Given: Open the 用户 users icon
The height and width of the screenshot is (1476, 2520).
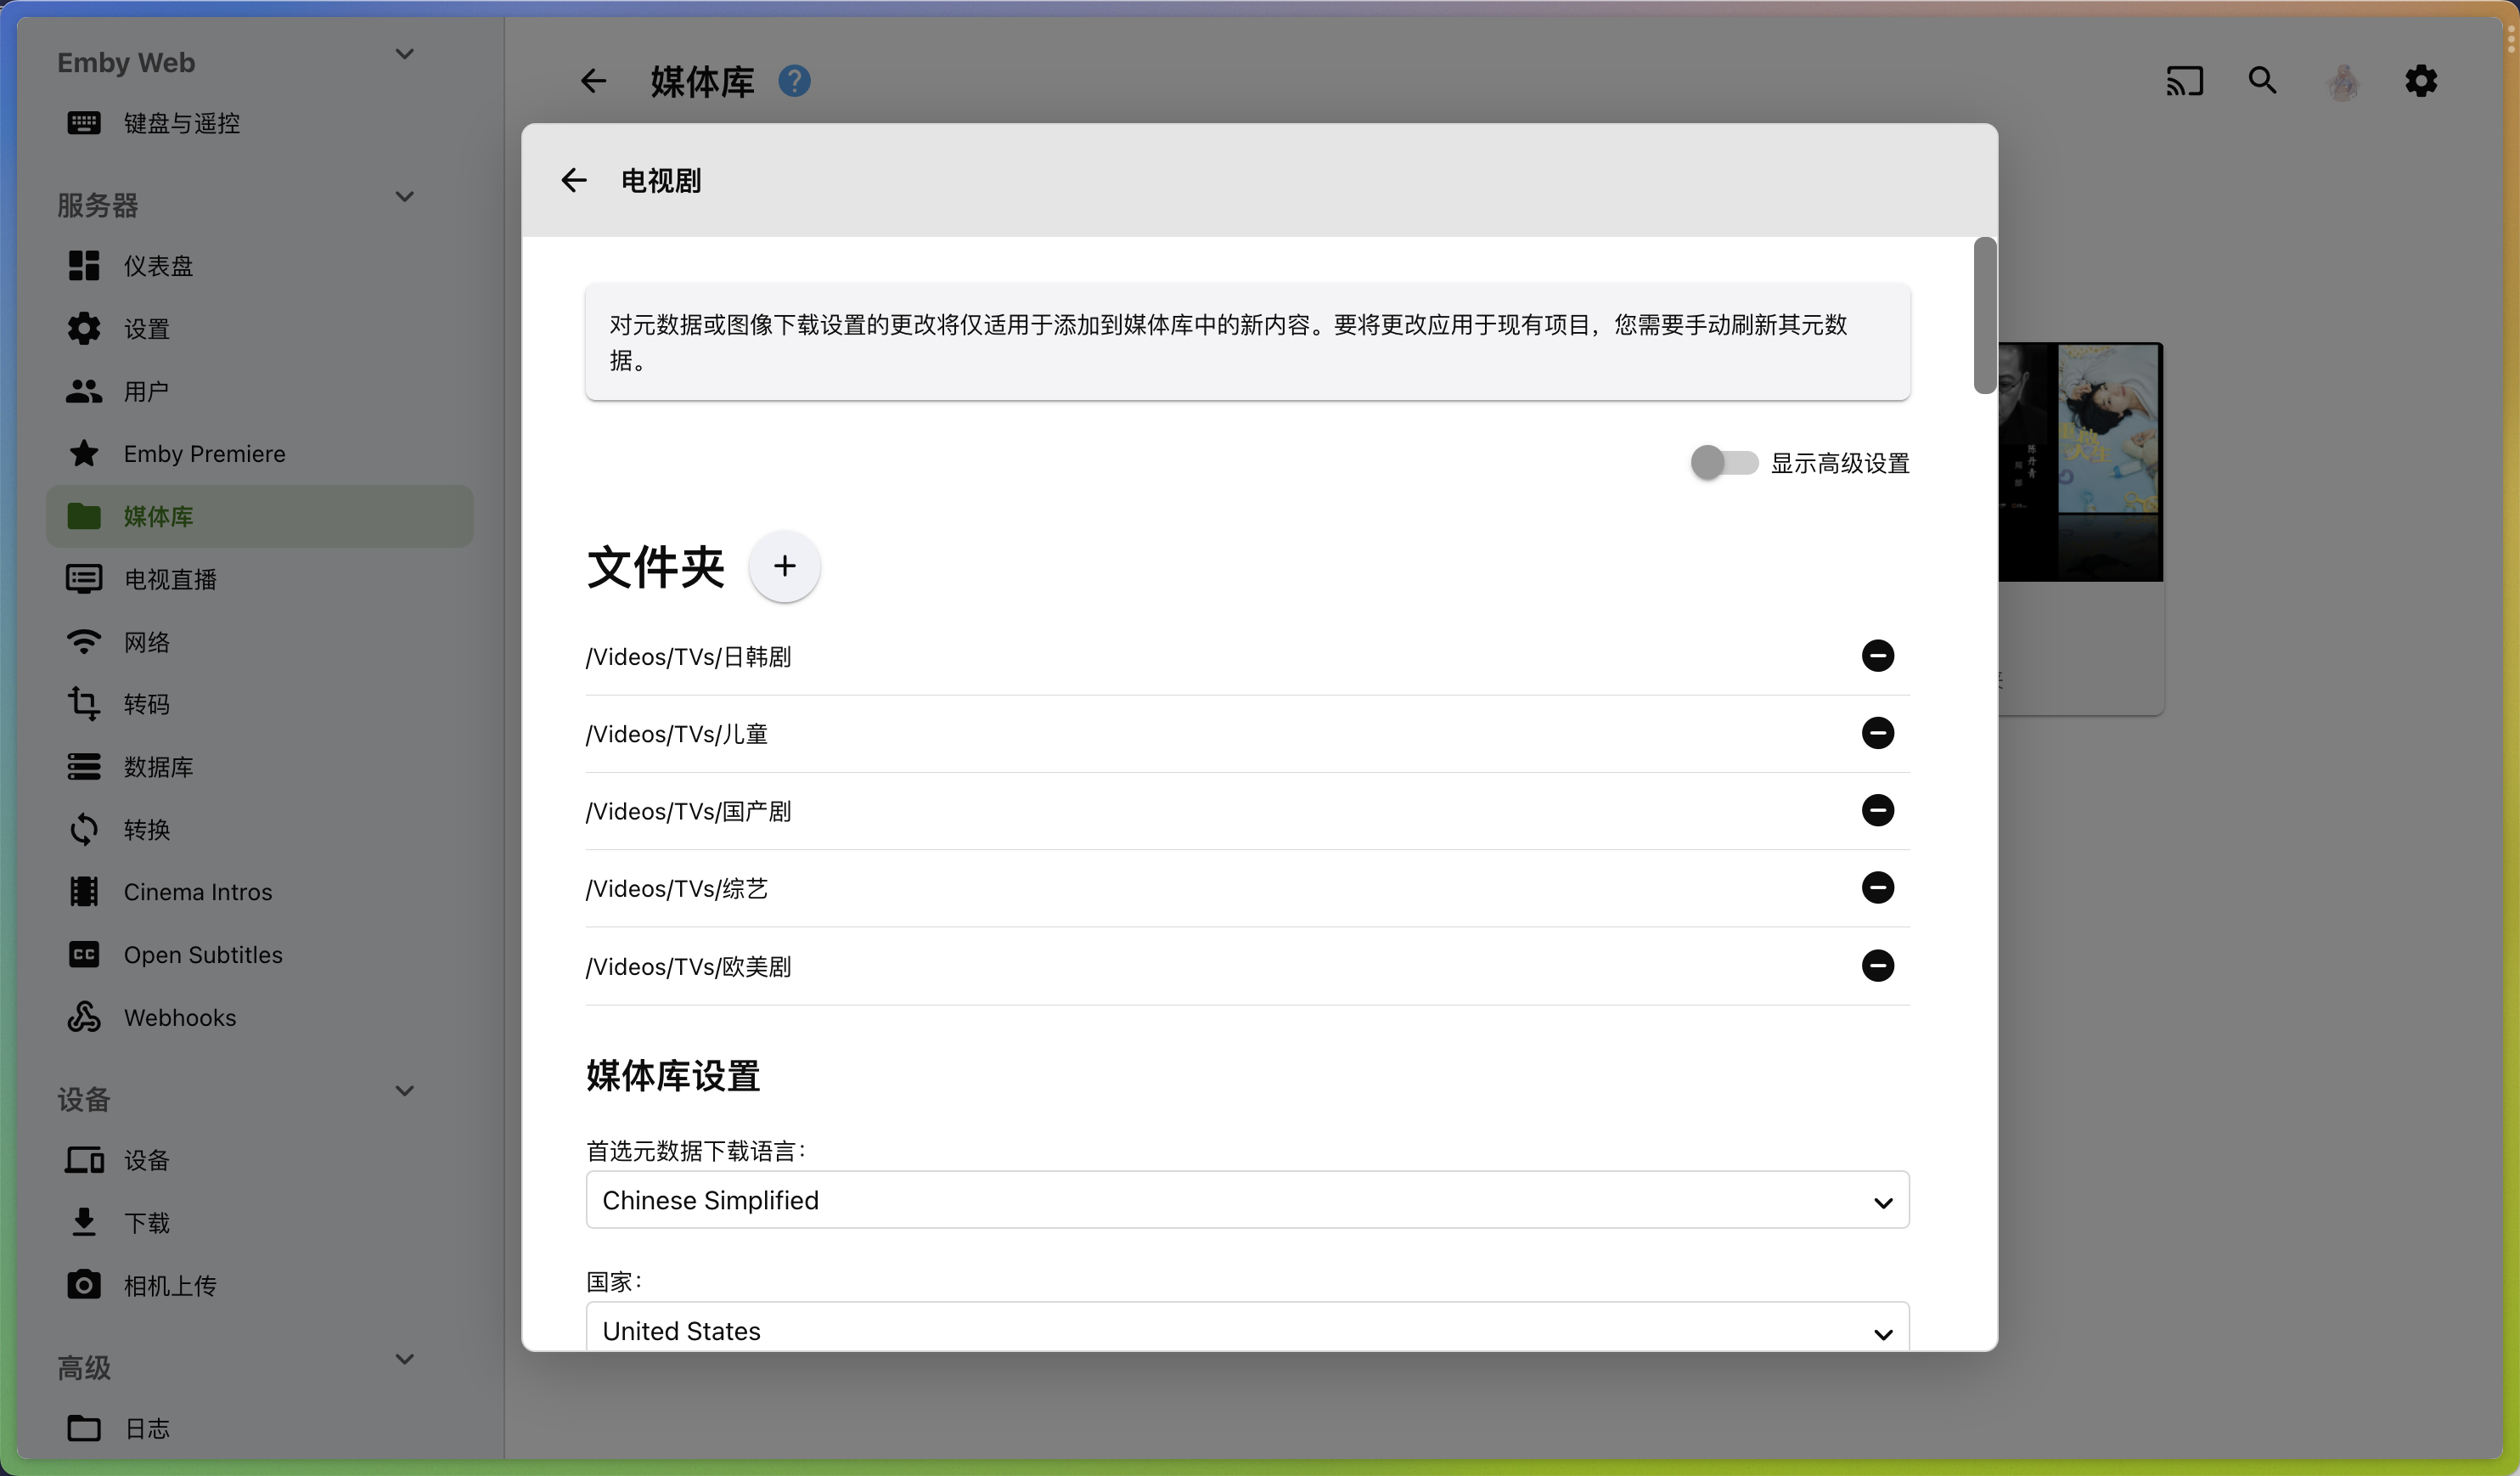Looking at the screenshot, I should pos(84,391).
